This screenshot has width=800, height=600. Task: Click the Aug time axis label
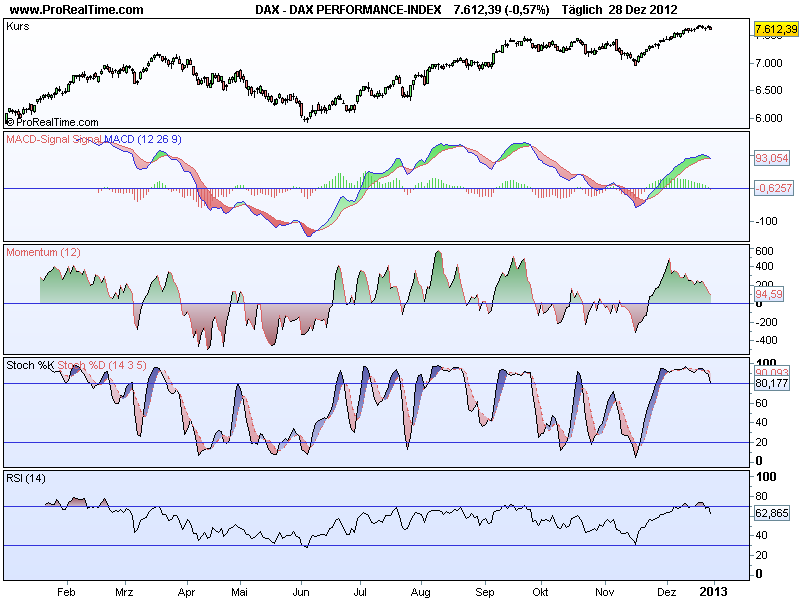420,592
